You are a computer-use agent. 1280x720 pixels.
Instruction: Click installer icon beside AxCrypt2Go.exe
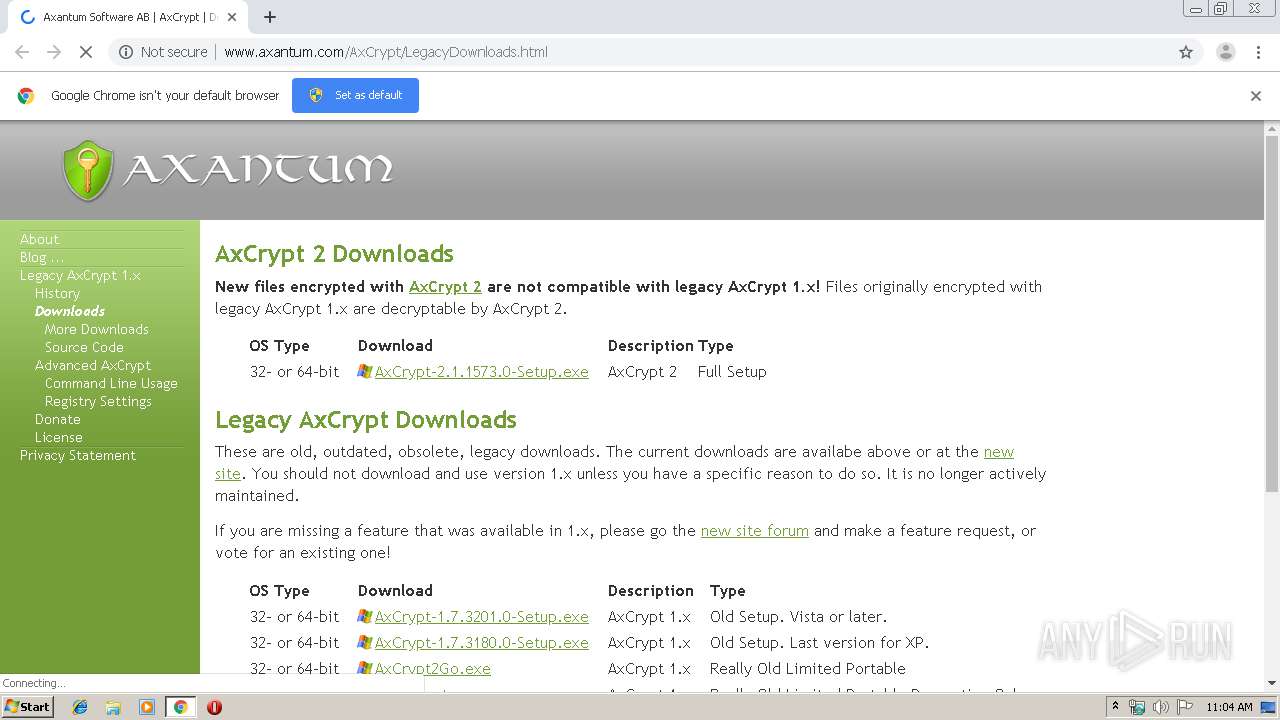click(x=365, y=668)
